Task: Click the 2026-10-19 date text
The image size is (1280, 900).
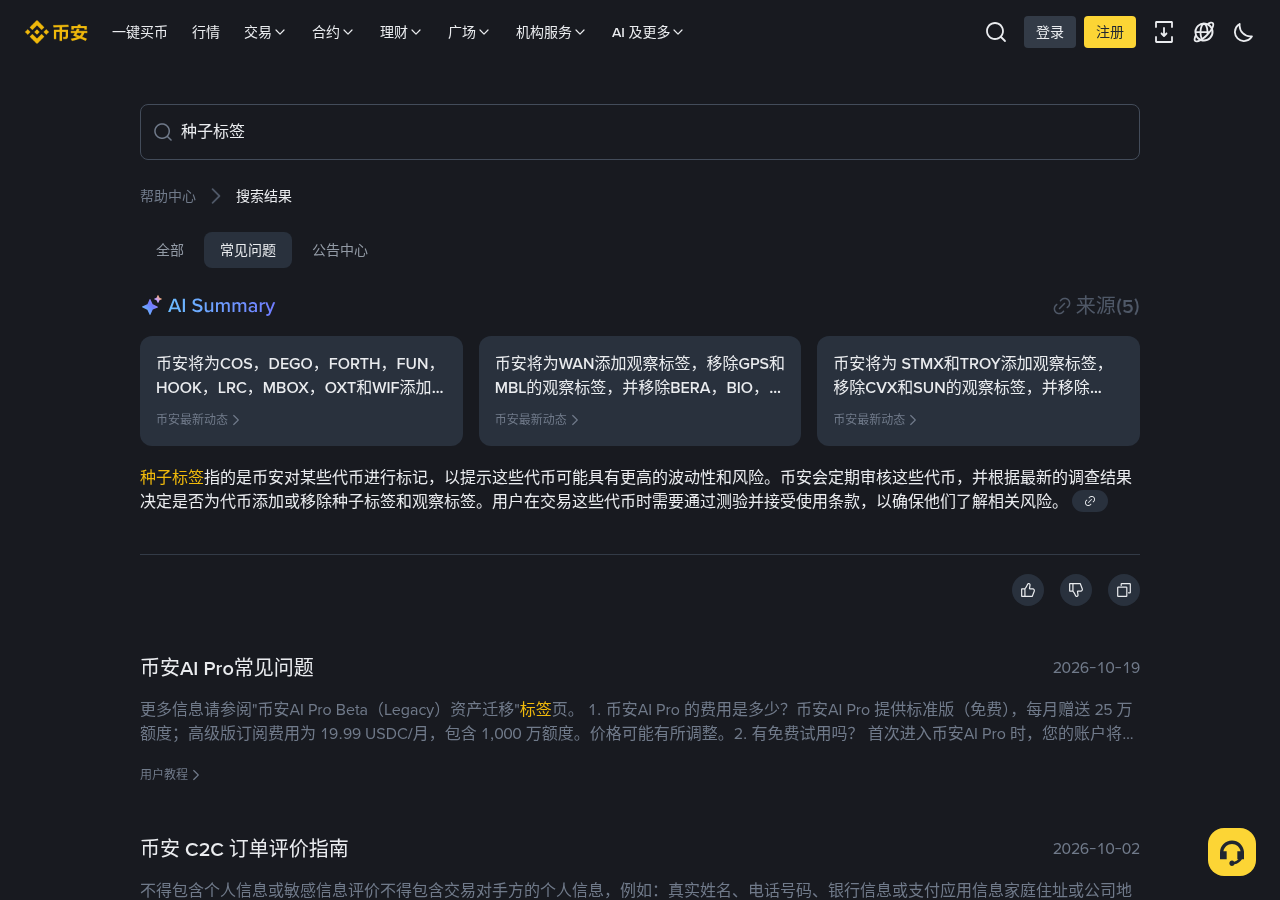Action: click(1096, 668)
